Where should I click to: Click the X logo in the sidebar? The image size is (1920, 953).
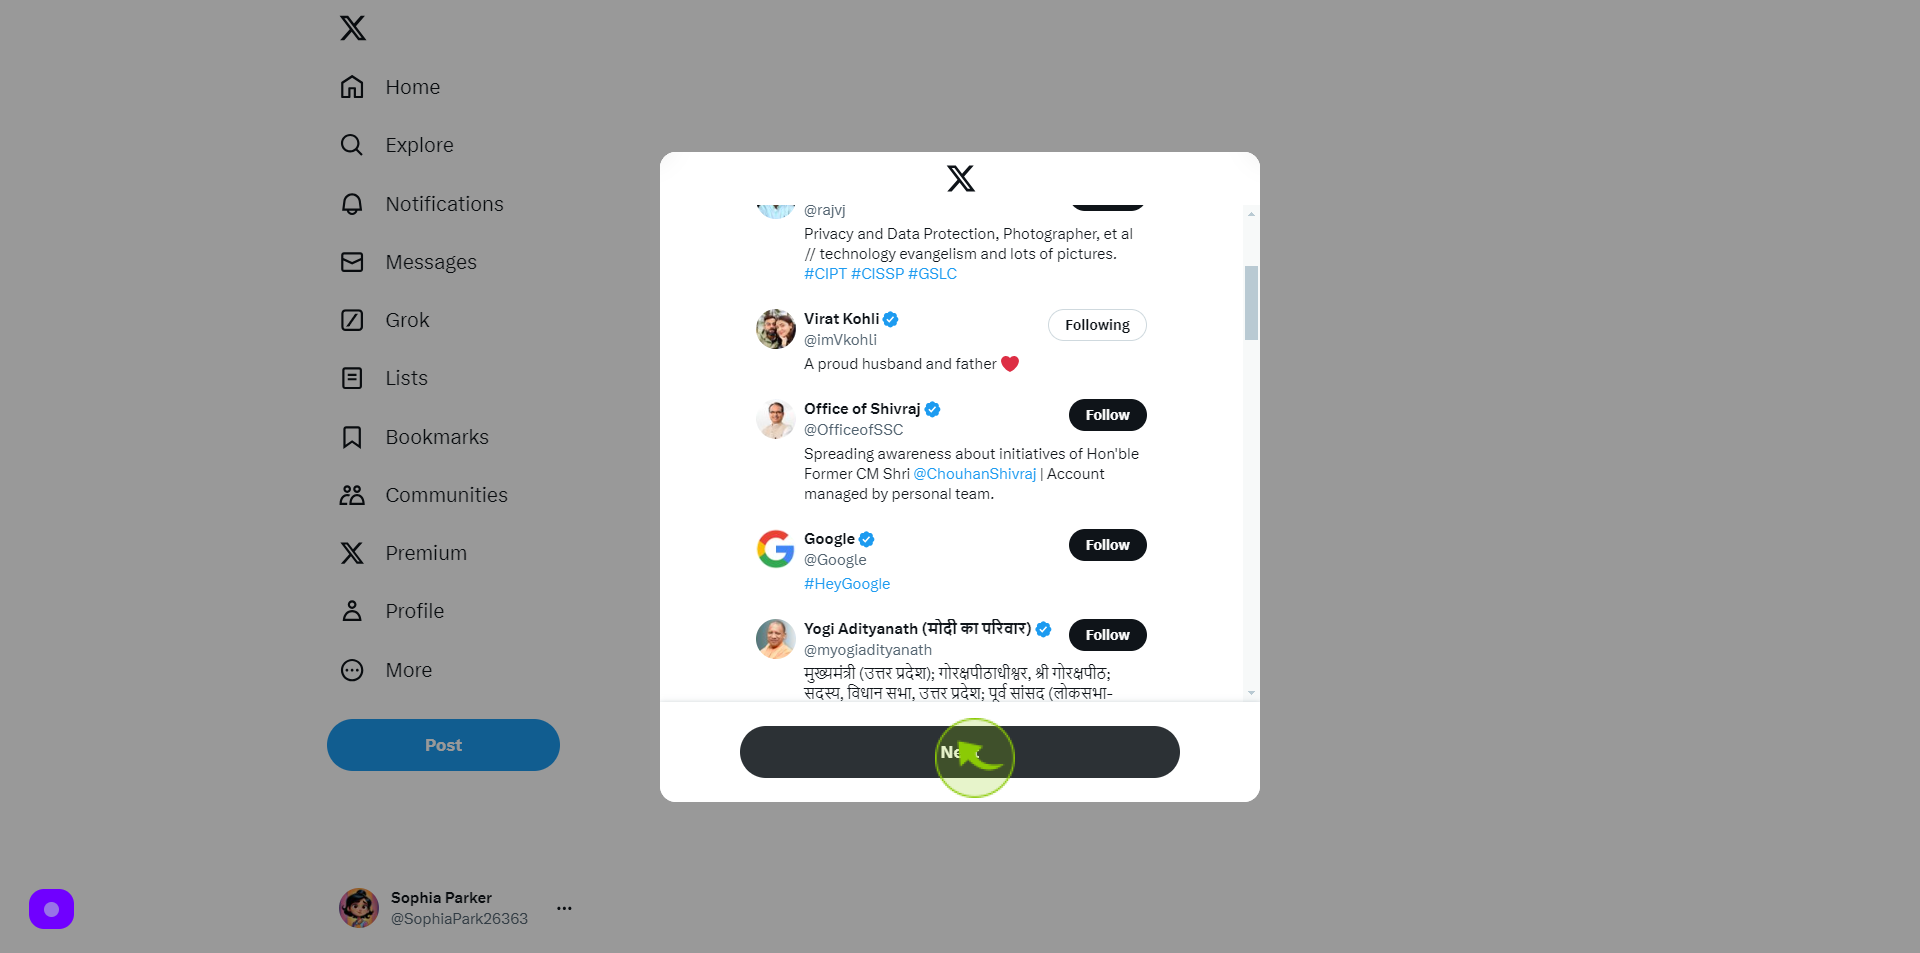tap(353, 28)
